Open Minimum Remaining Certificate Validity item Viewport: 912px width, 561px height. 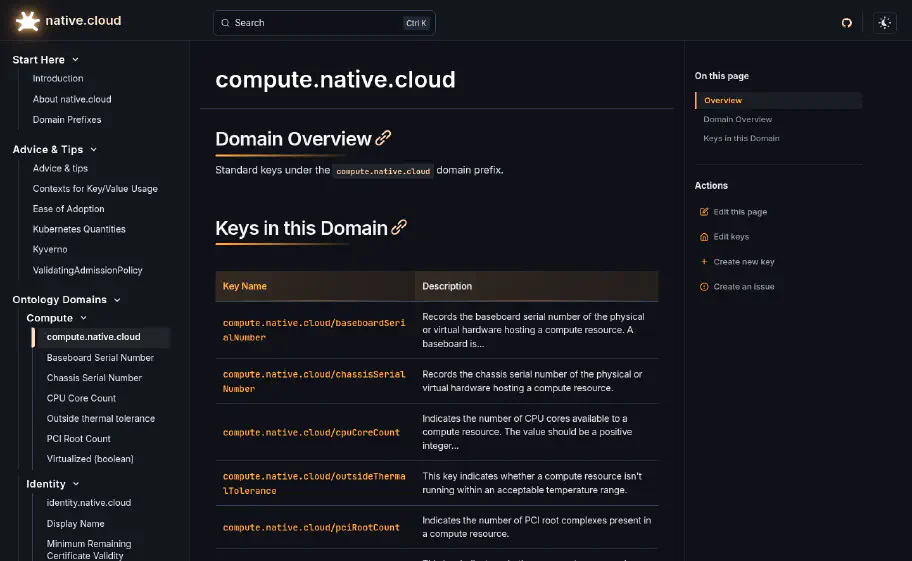point(88,550)
